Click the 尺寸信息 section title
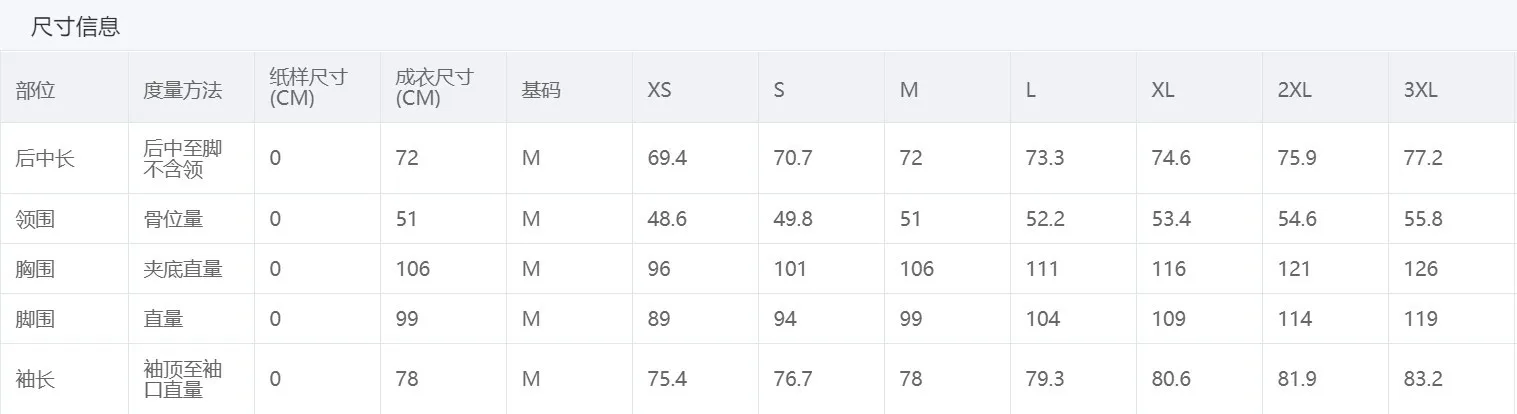This screenshot has height=414, width=1517. [75, 27]
